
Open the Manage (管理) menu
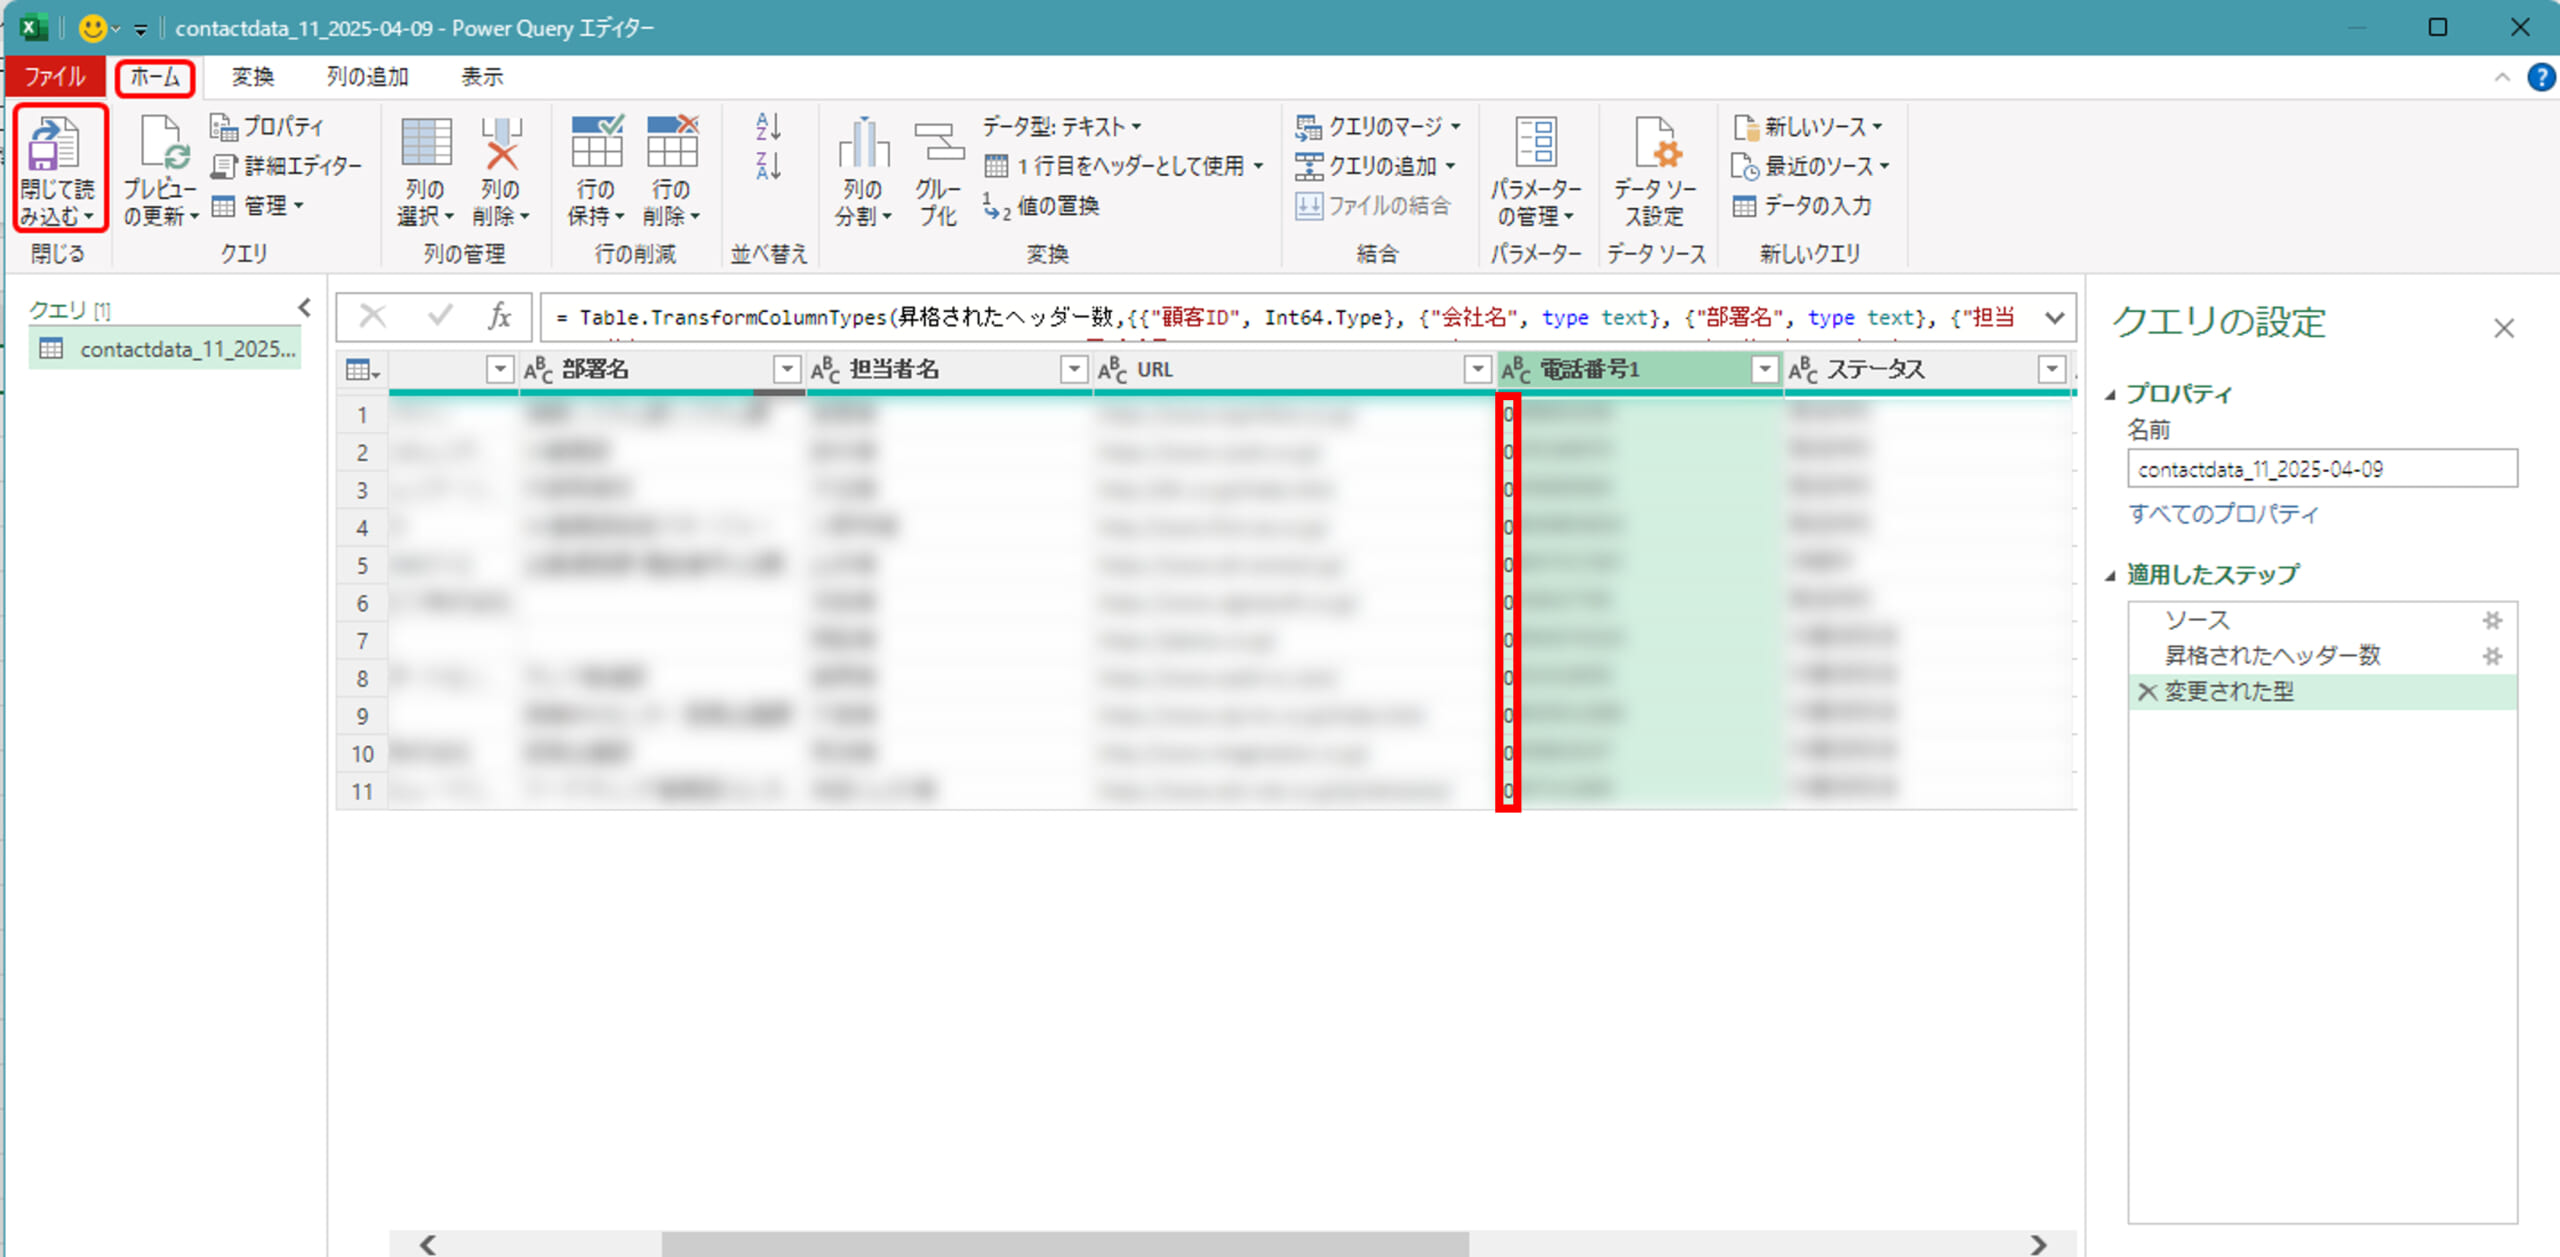(257, 206)
